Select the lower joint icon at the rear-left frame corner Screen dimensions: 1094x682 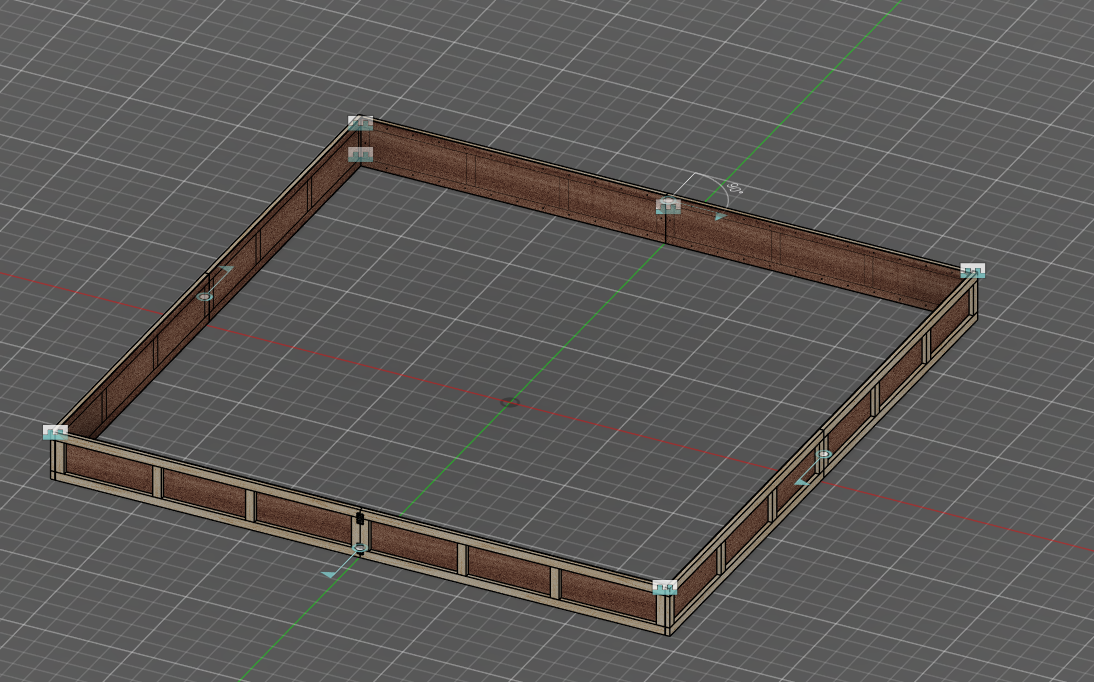click(360, 154)
